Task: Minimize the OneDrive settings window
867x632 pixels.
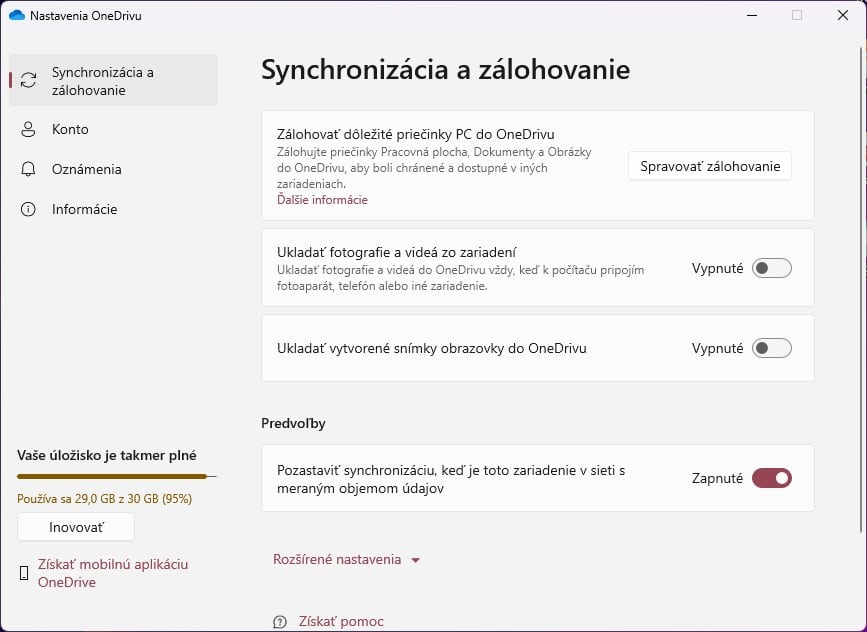Action: click(x=751, y=15)
